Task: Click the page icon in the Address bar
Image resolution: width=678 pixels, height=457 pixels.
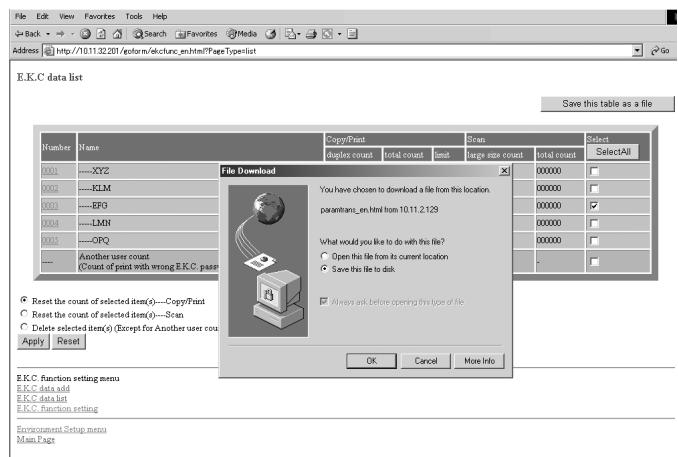Action: click(49, 51)
